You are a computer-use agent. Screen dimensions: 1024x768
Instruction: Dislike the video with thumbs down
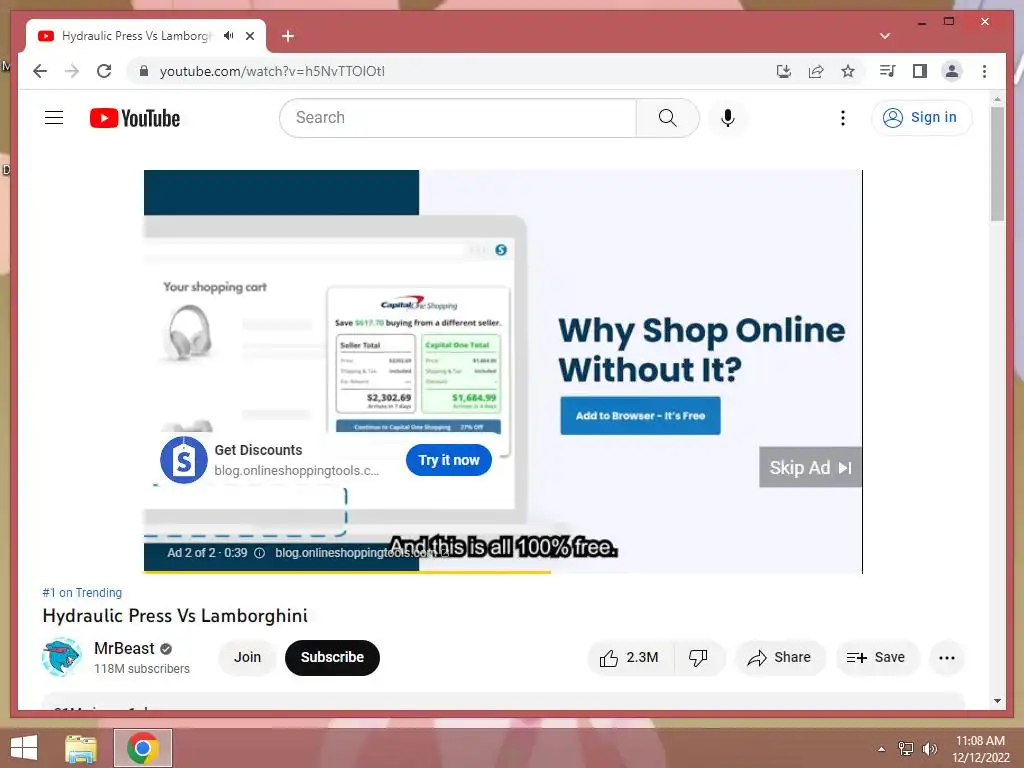click(x=698, y=658)
